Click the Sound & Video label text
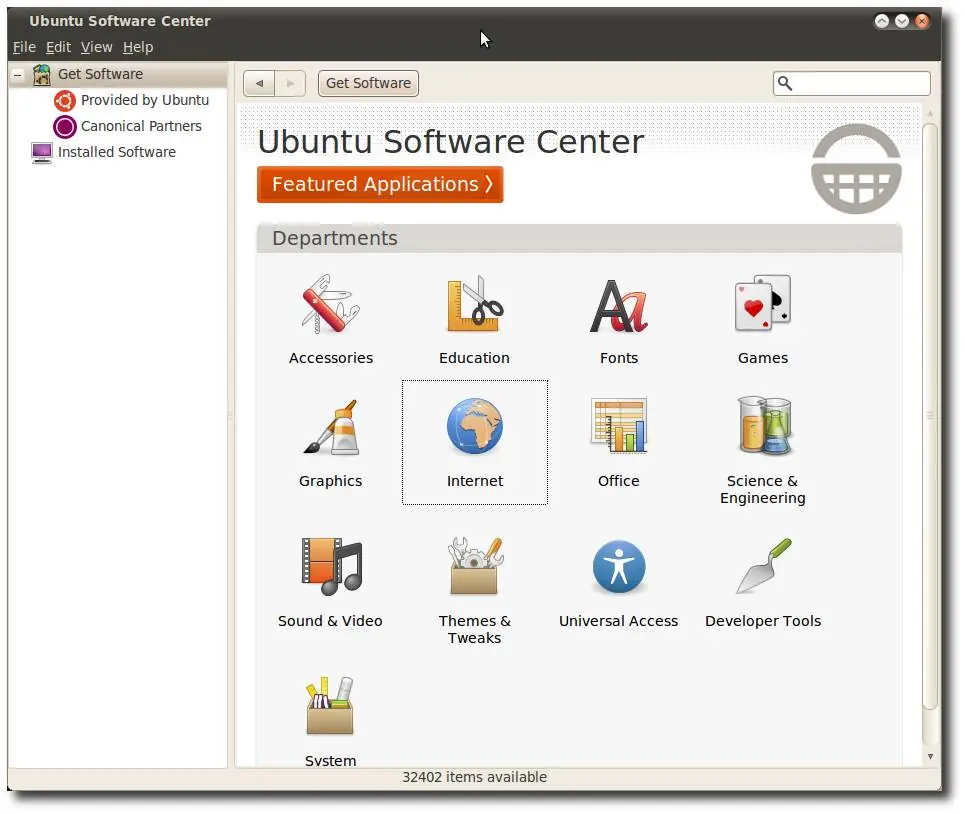 click(330, 621)
